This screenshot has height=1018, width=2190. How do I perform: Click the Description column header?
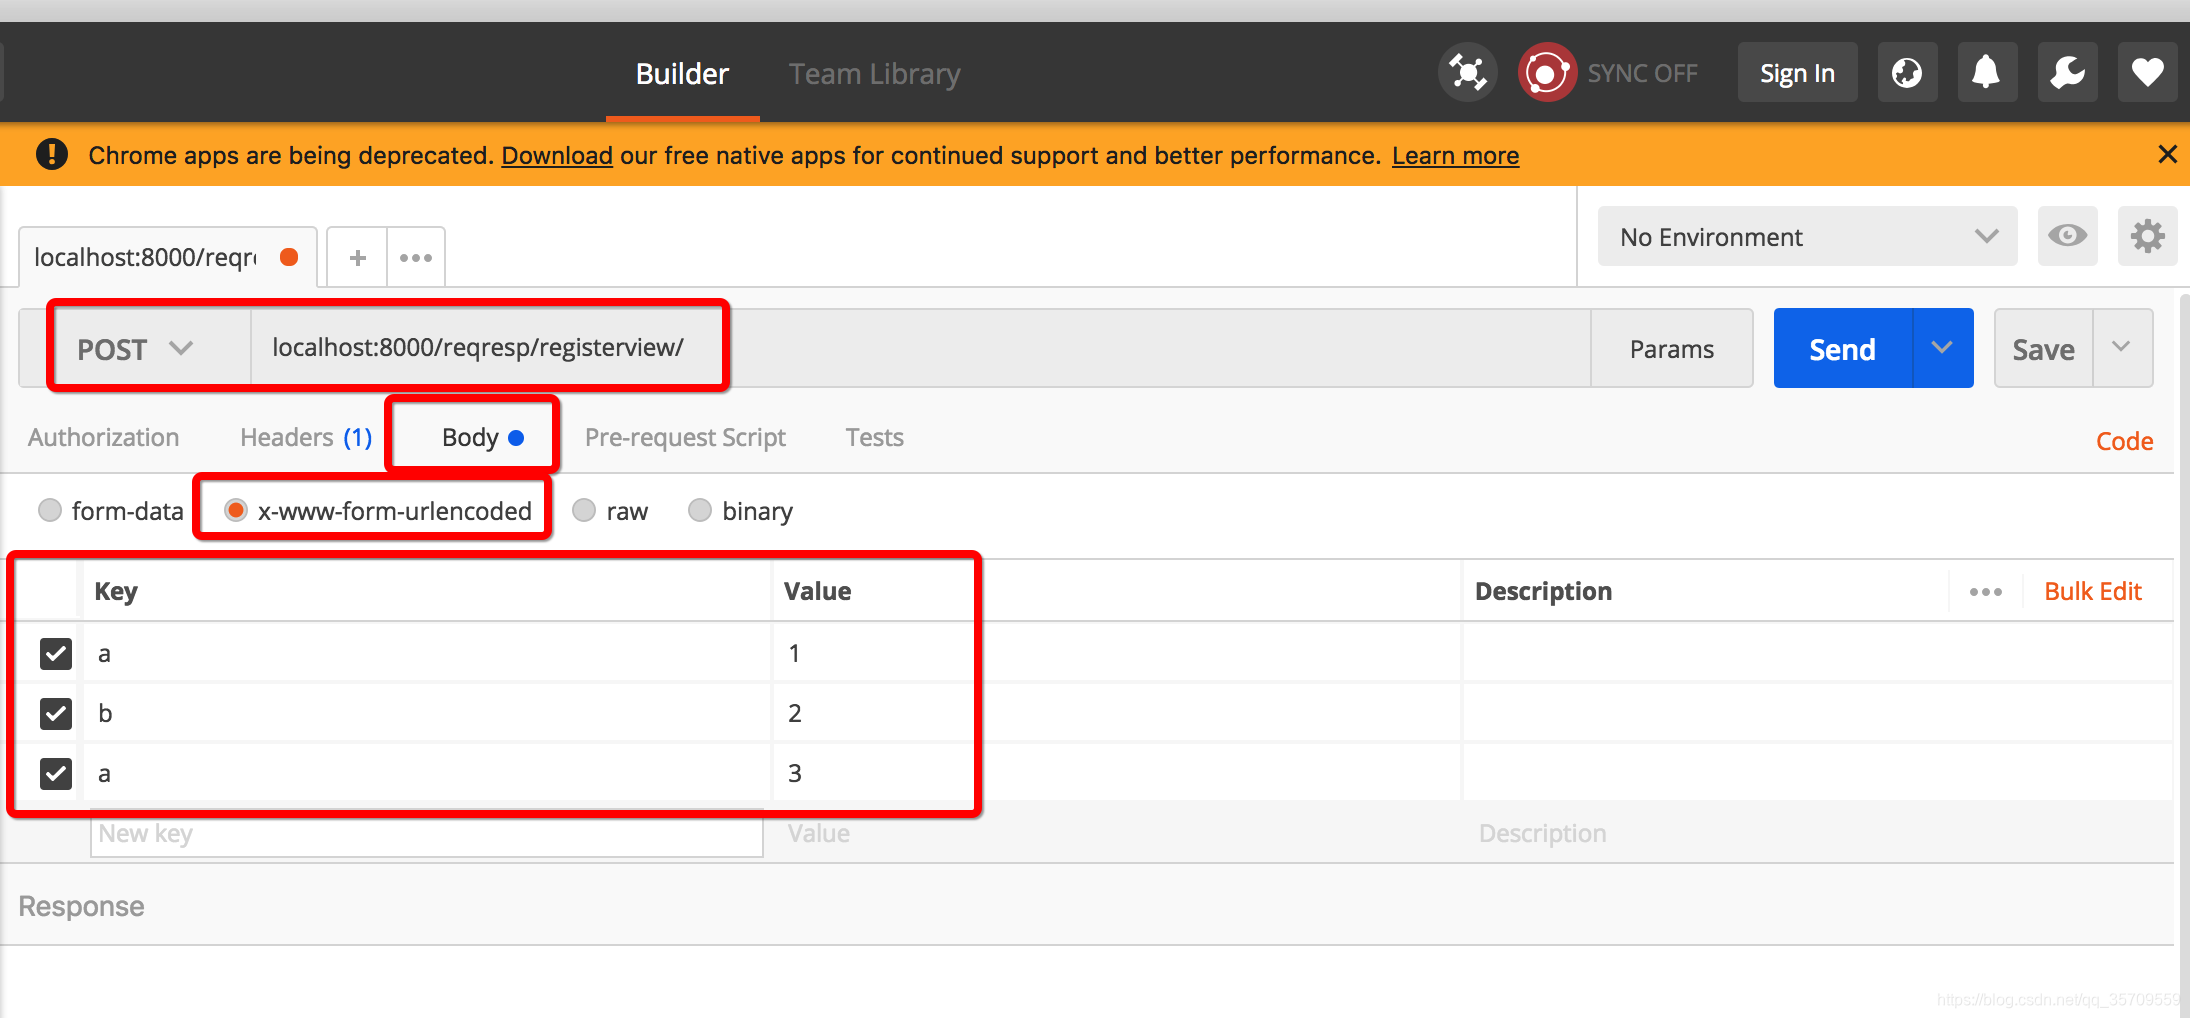click(1543, 592)
